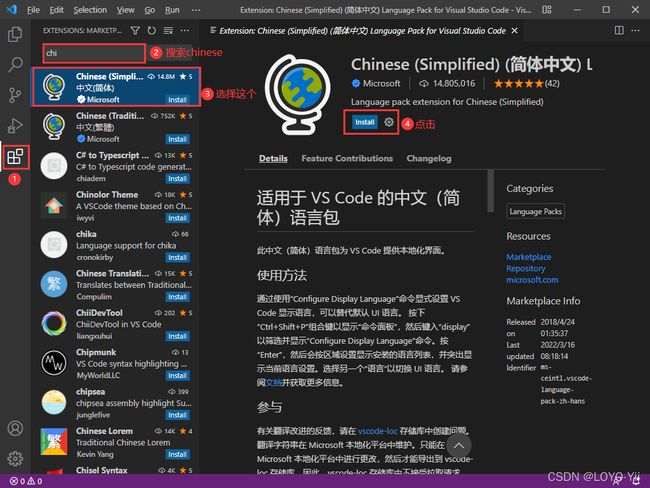Open the Run menu

[172, 10]
